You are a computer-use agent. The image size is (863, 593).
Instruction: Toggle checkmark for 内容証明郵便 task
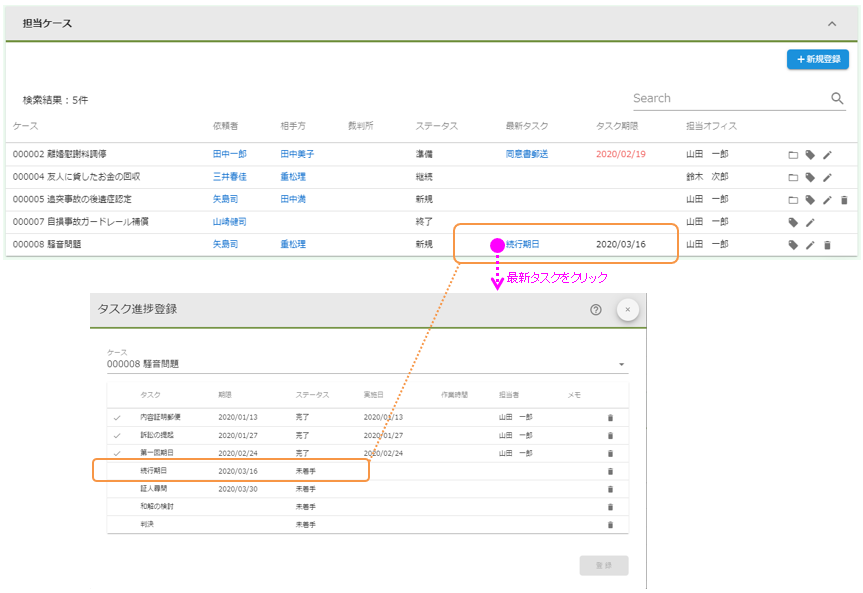[x=117, y=417]
